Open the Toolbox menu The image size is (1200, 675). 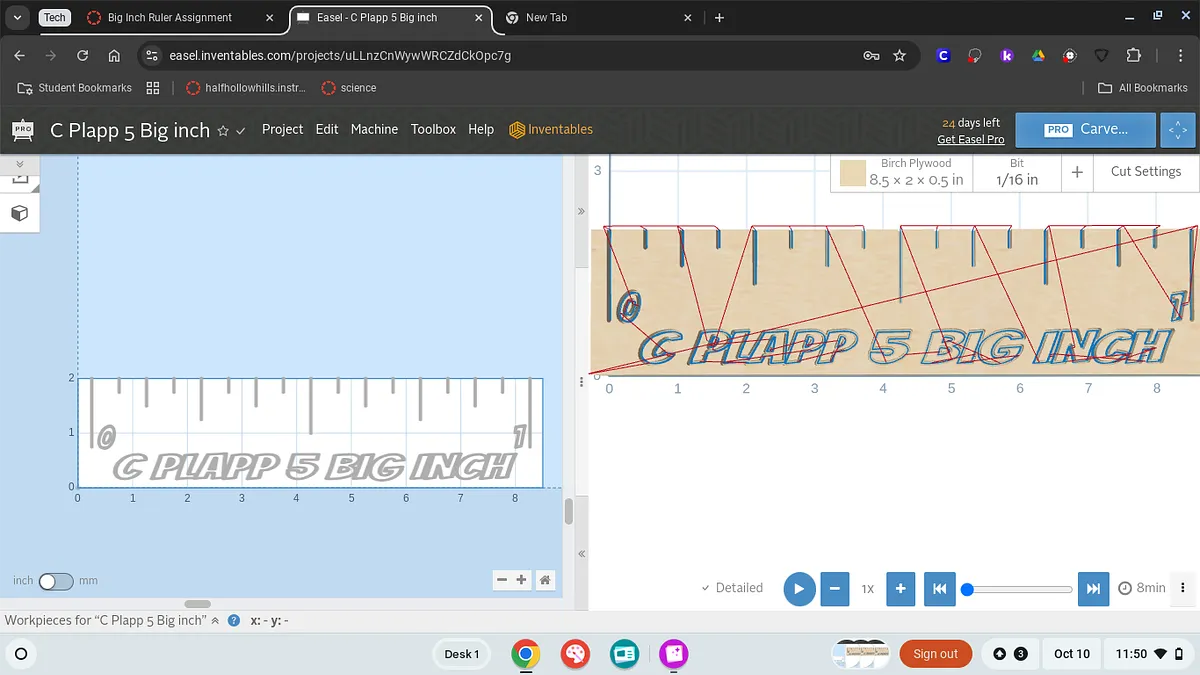[x=433, y=129]
